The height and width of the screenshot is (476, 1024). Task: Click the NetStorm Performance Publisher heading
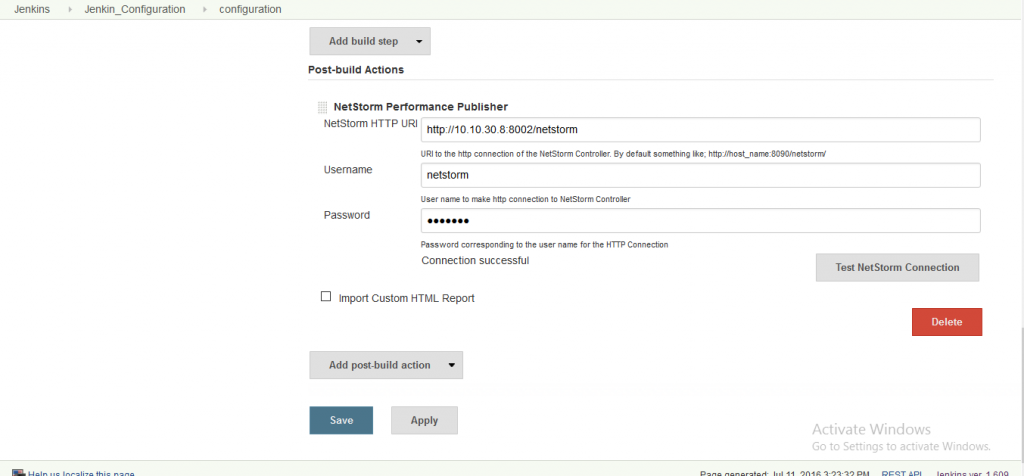point(421,106)
